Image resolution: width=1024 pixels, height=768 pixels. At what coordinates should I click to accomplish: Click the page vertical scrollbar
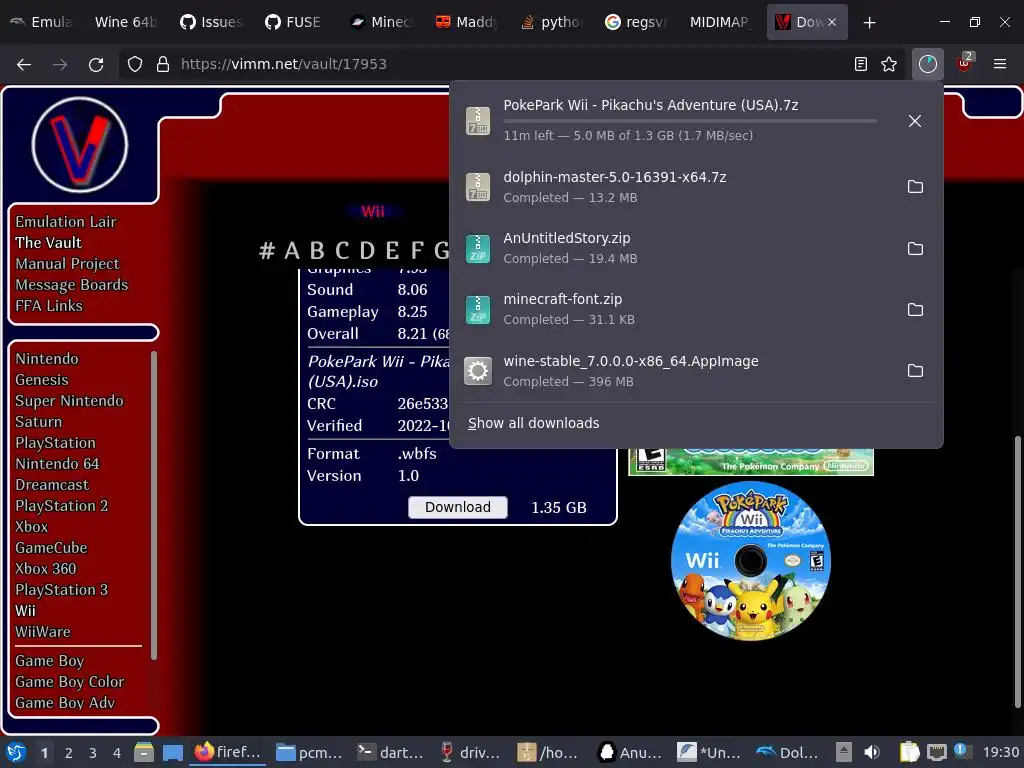click(x=1017, y=571)
